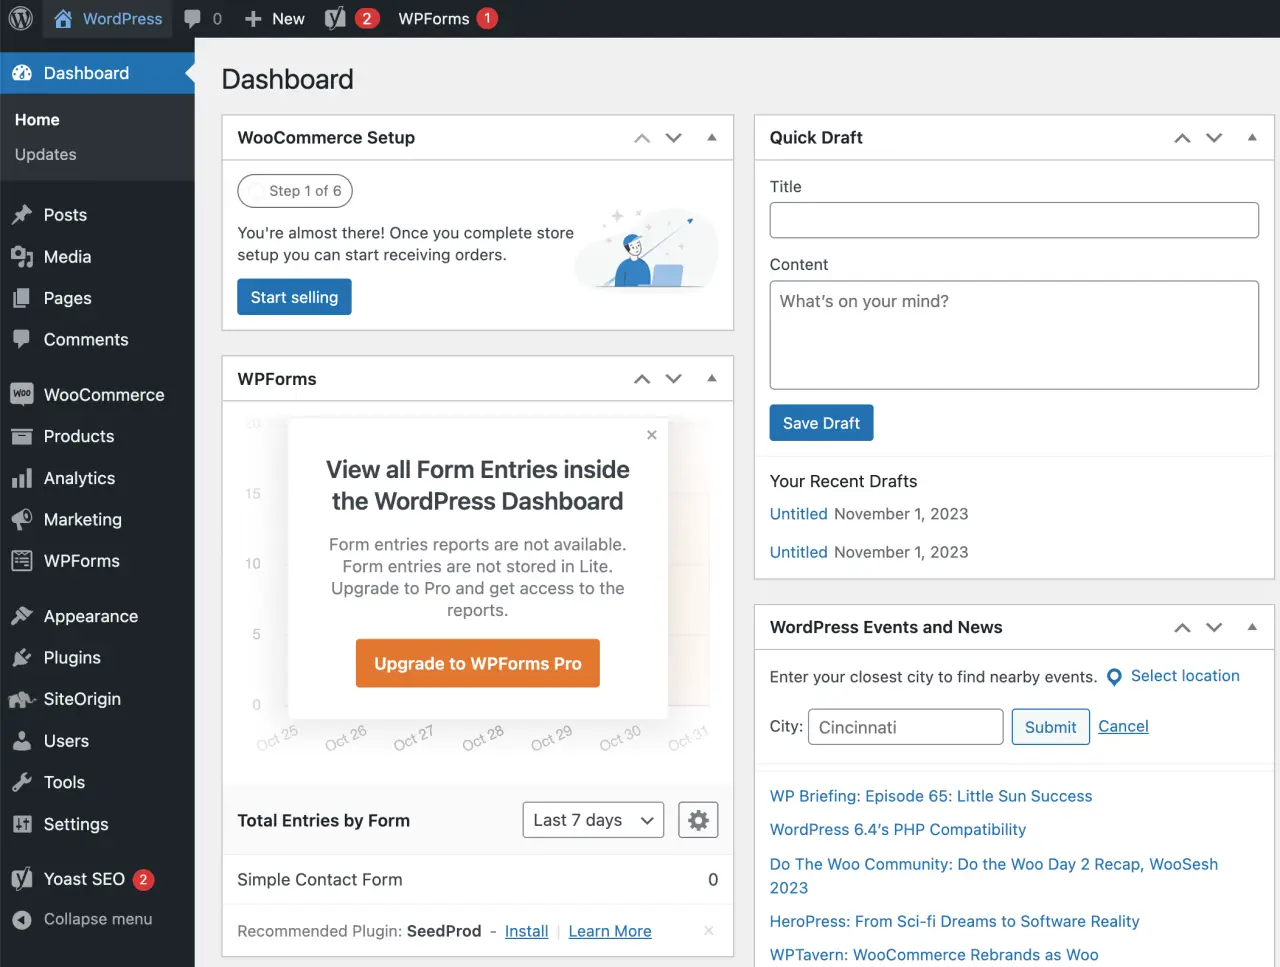This screenshot has width=1280, height=967.
Task: Move WordPress Events and News widget up
Action: (x=1182, y=628)
